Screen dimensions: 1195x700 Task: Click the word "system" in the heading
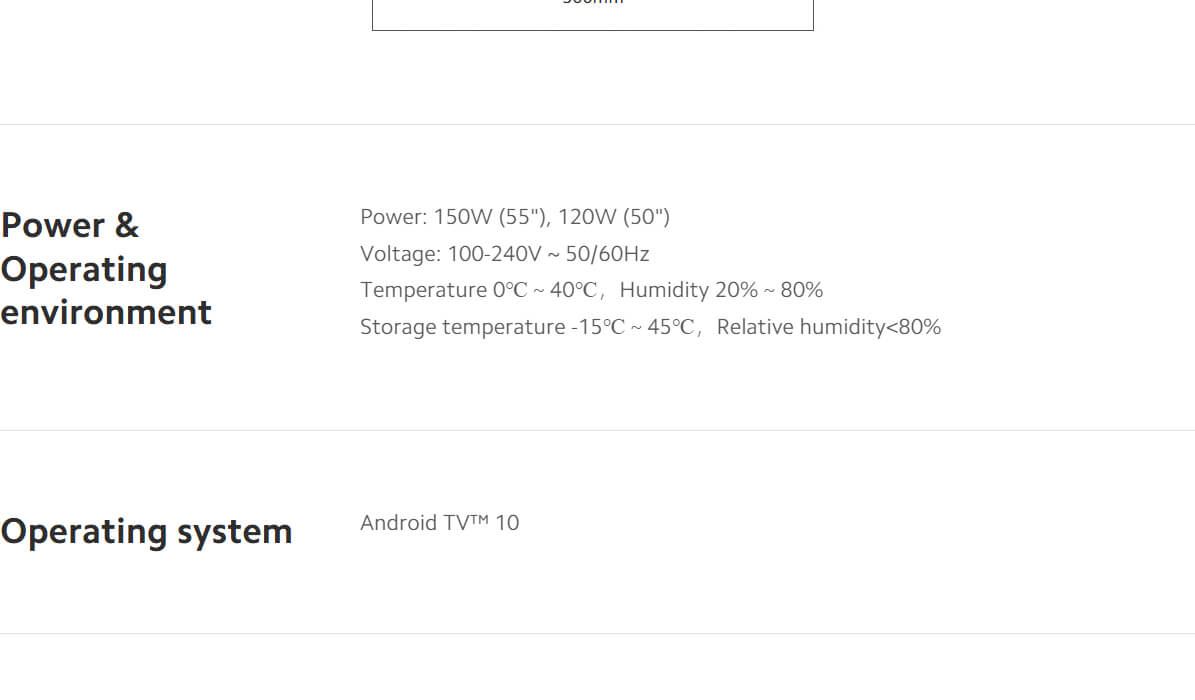coord(234,531)
